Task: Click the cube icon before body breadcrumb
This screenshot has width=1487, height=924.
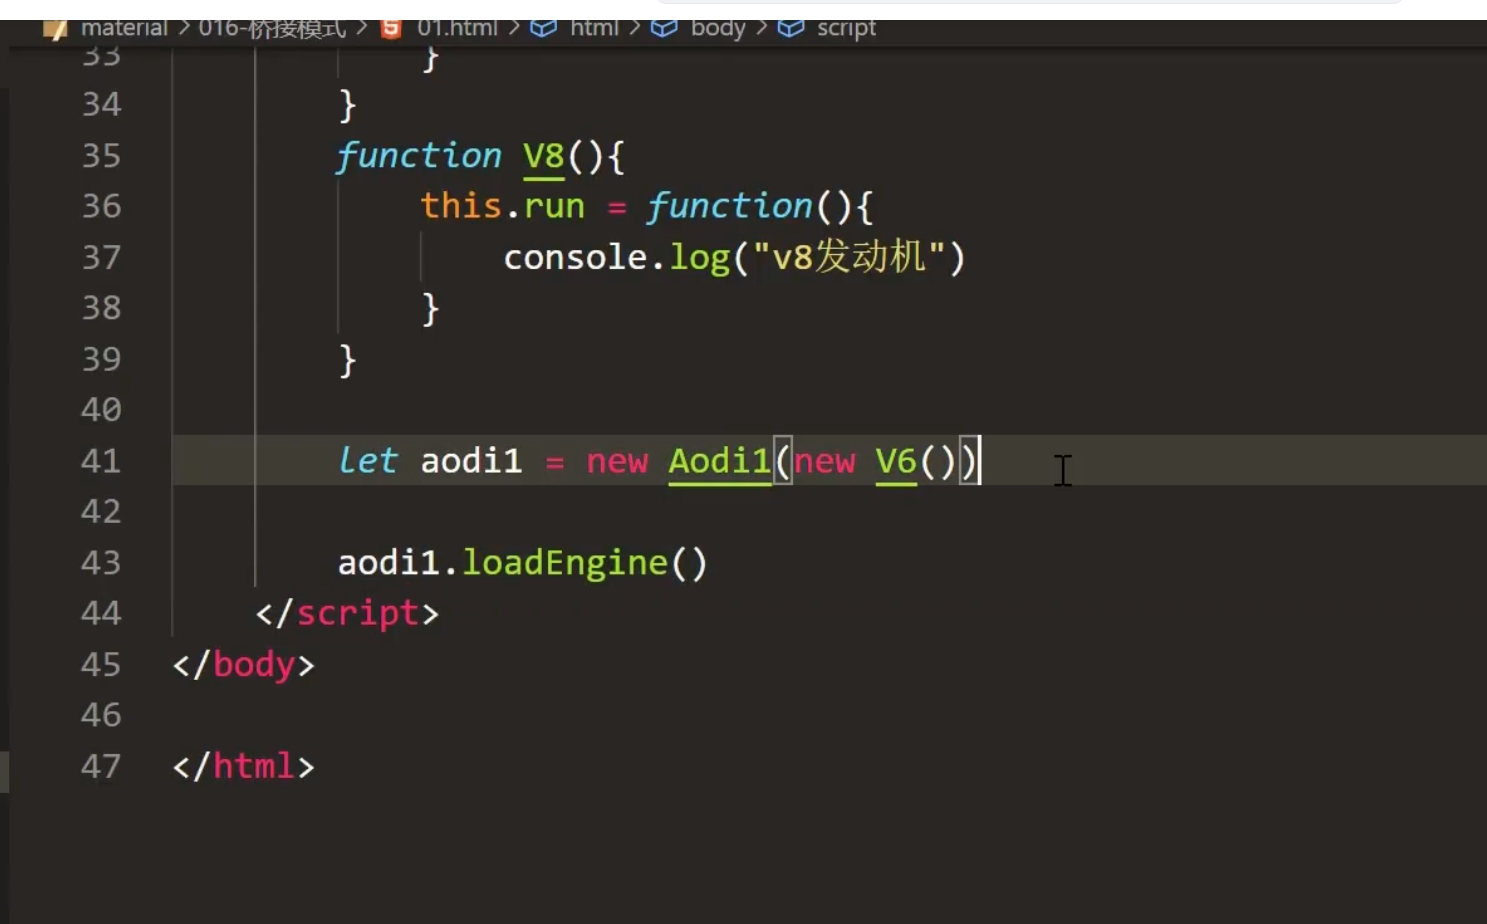Action: [664, 28]
